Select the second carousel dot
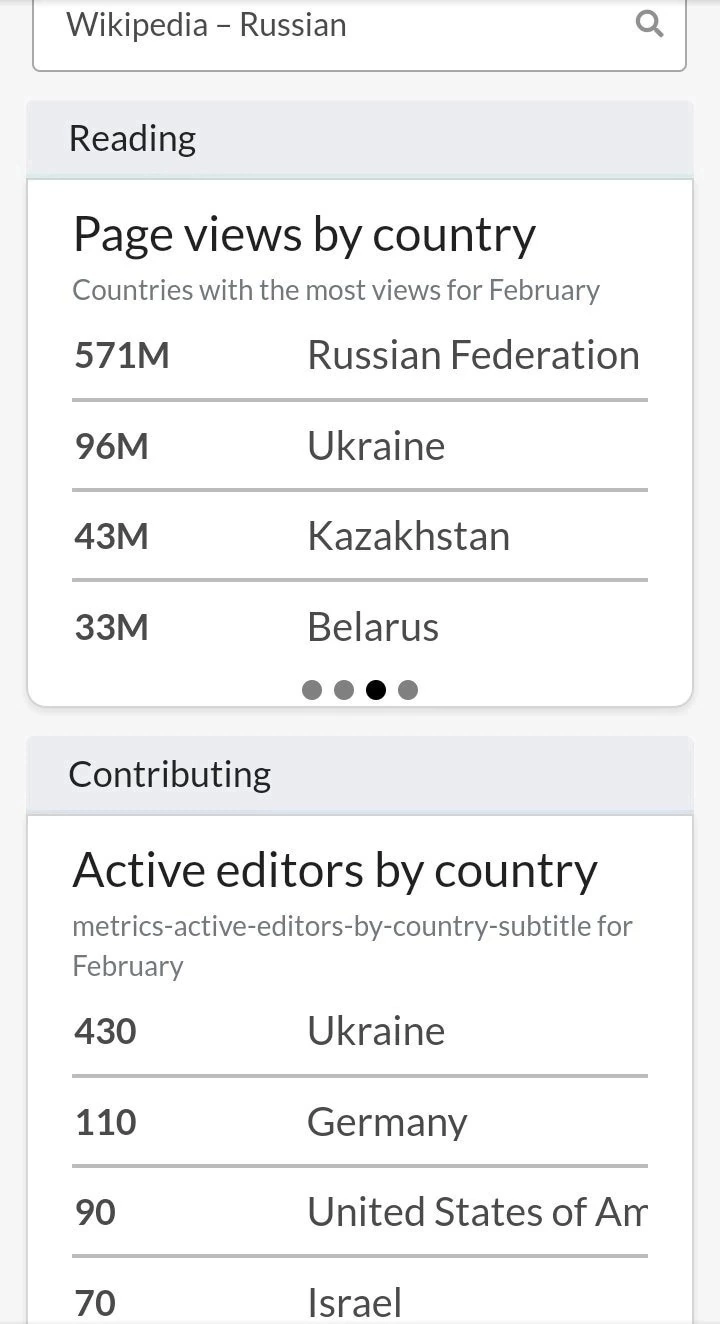The width and height of the screenshot is (720, 1324). (344, 689)
